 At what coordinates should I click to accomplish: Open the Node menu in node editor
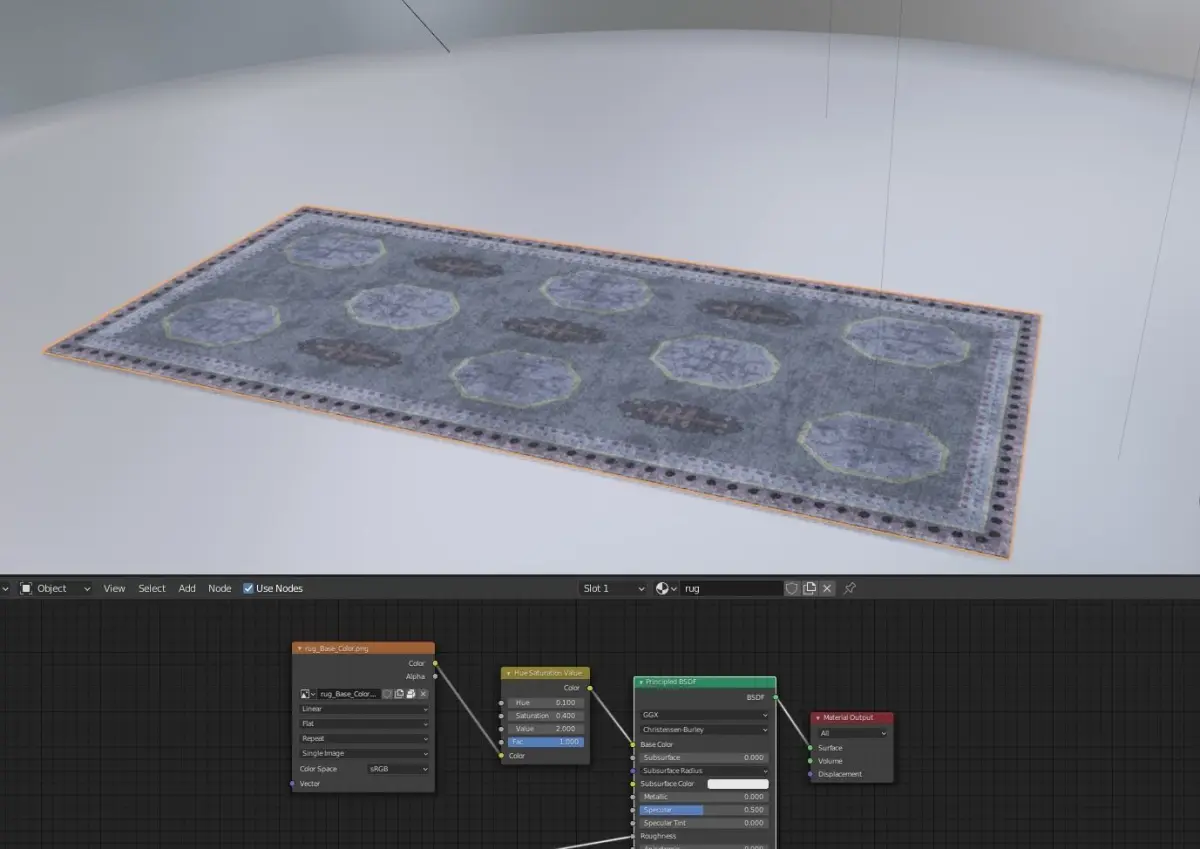pyautogui.click(x=219, y=588)
